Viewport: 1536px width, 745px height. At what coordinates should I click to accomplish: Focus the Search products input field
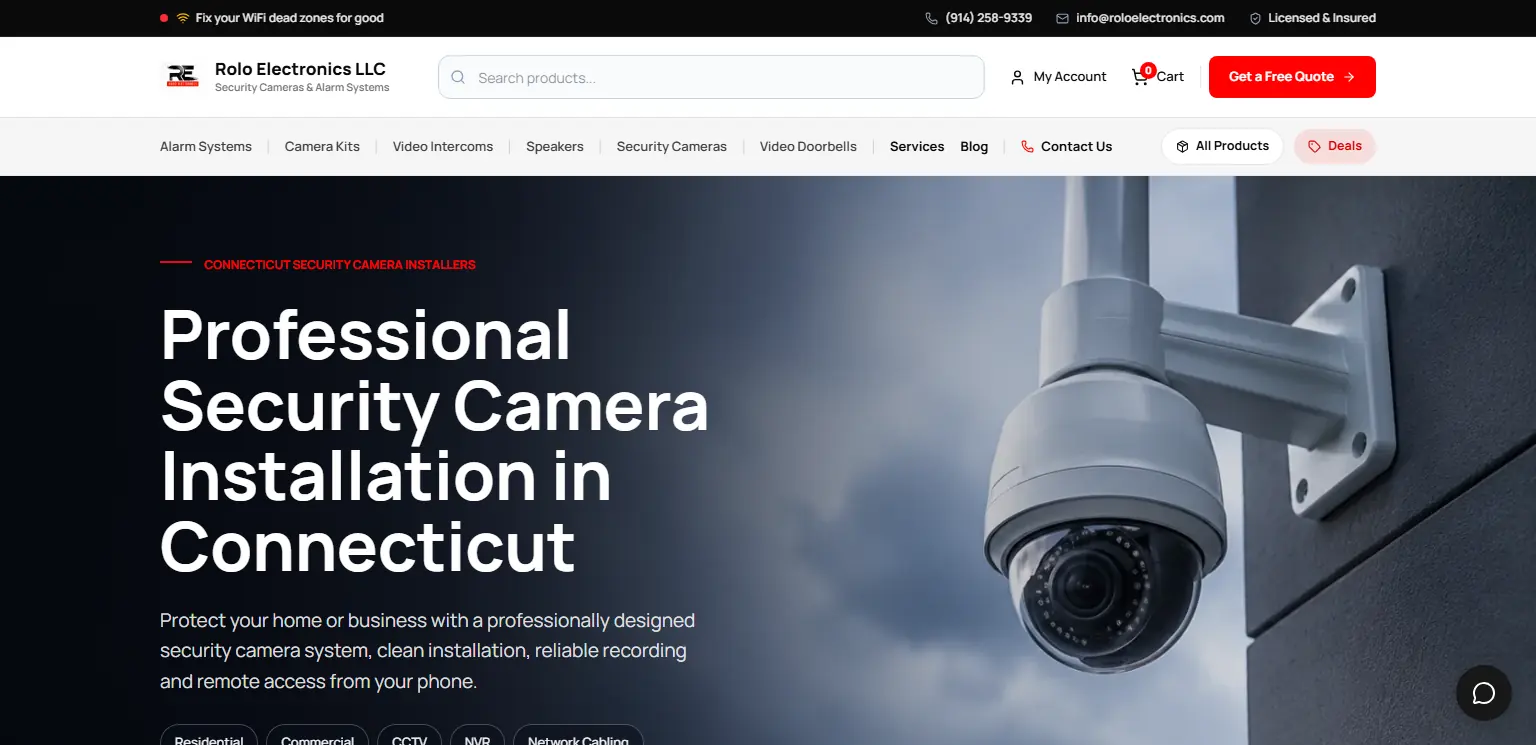pos(711,77)
